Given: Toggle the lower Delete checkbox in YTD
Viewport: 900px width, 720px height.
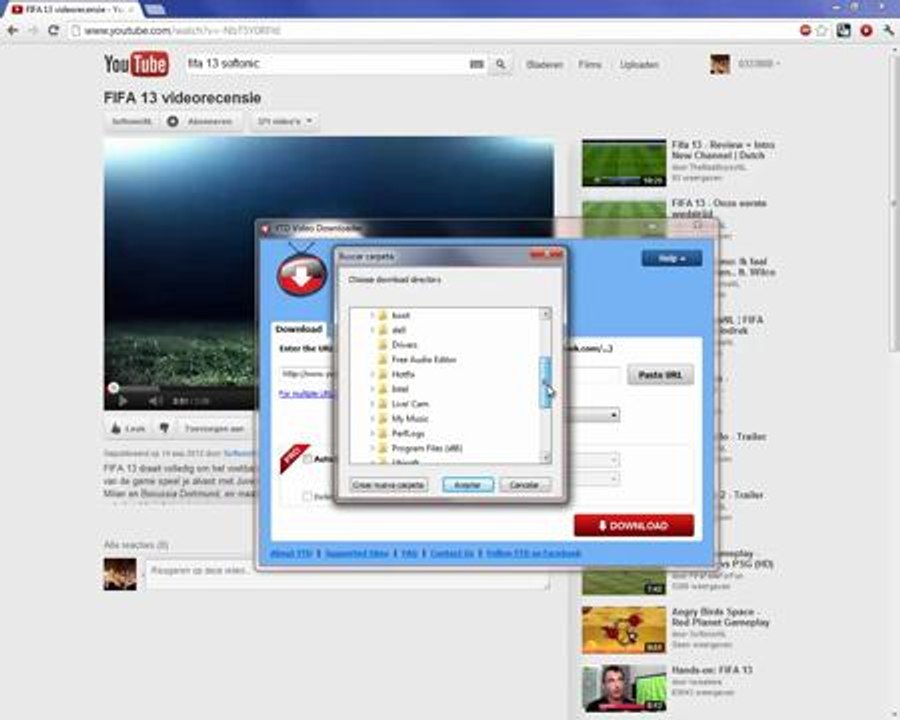Looking at the screenshot, I should [308, 496].
